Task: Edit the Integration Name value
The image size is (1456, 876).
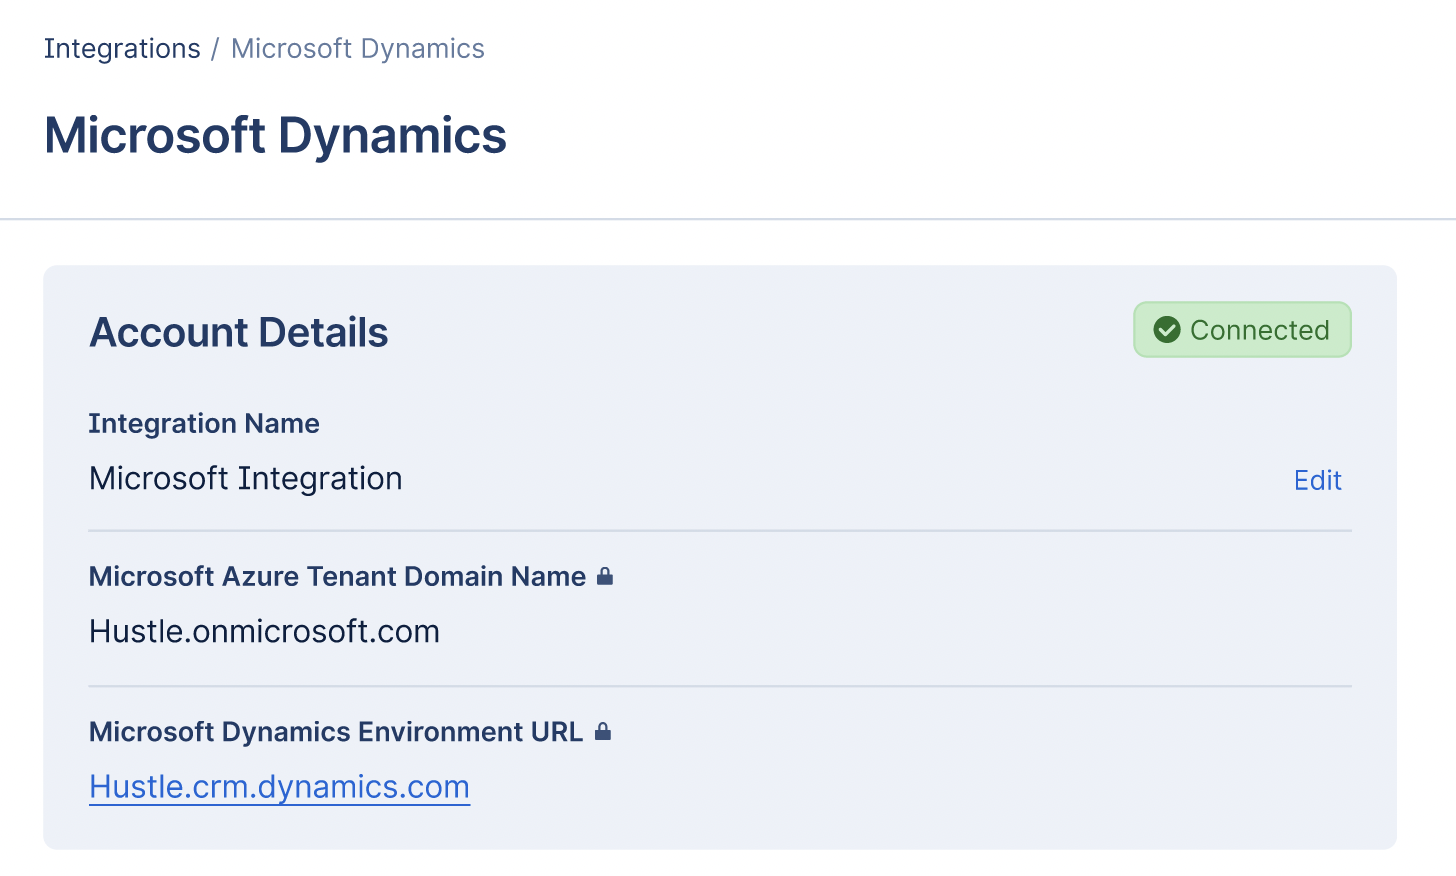Action: (1317, 481)
